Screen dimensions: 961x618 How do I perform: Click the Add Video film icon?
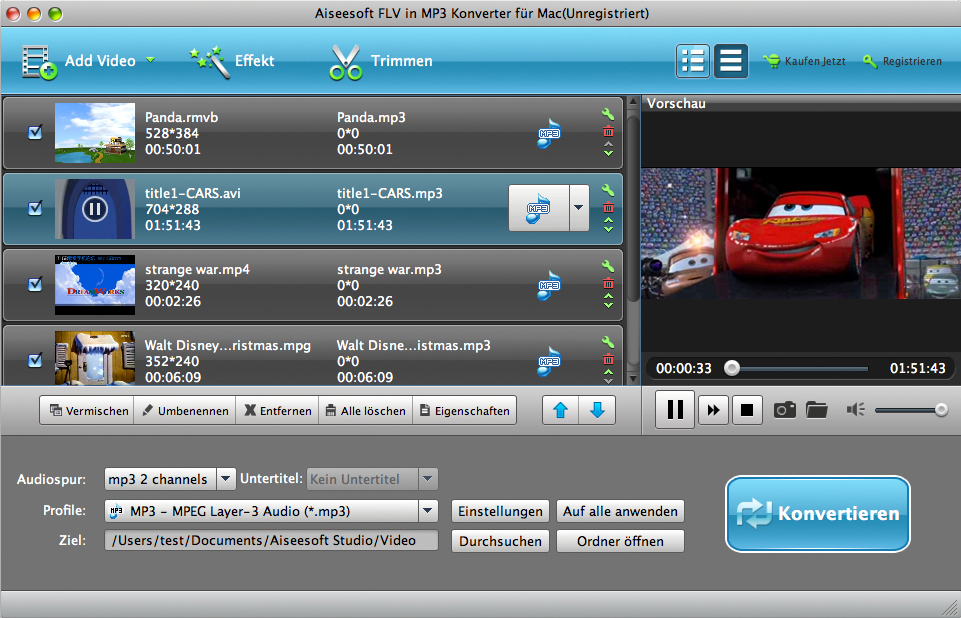39,62
